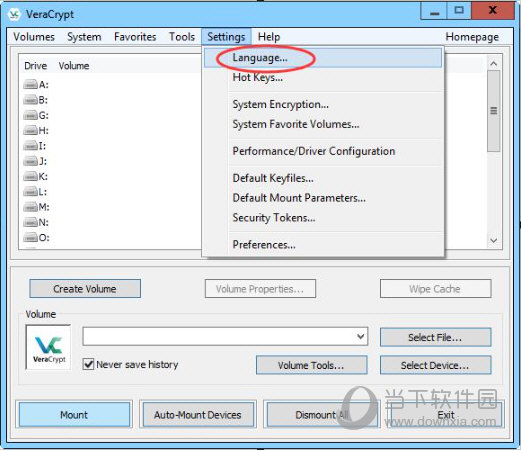Select the I: drive icon
Viewport: 521px width, 451px height.
pos(30,146)
